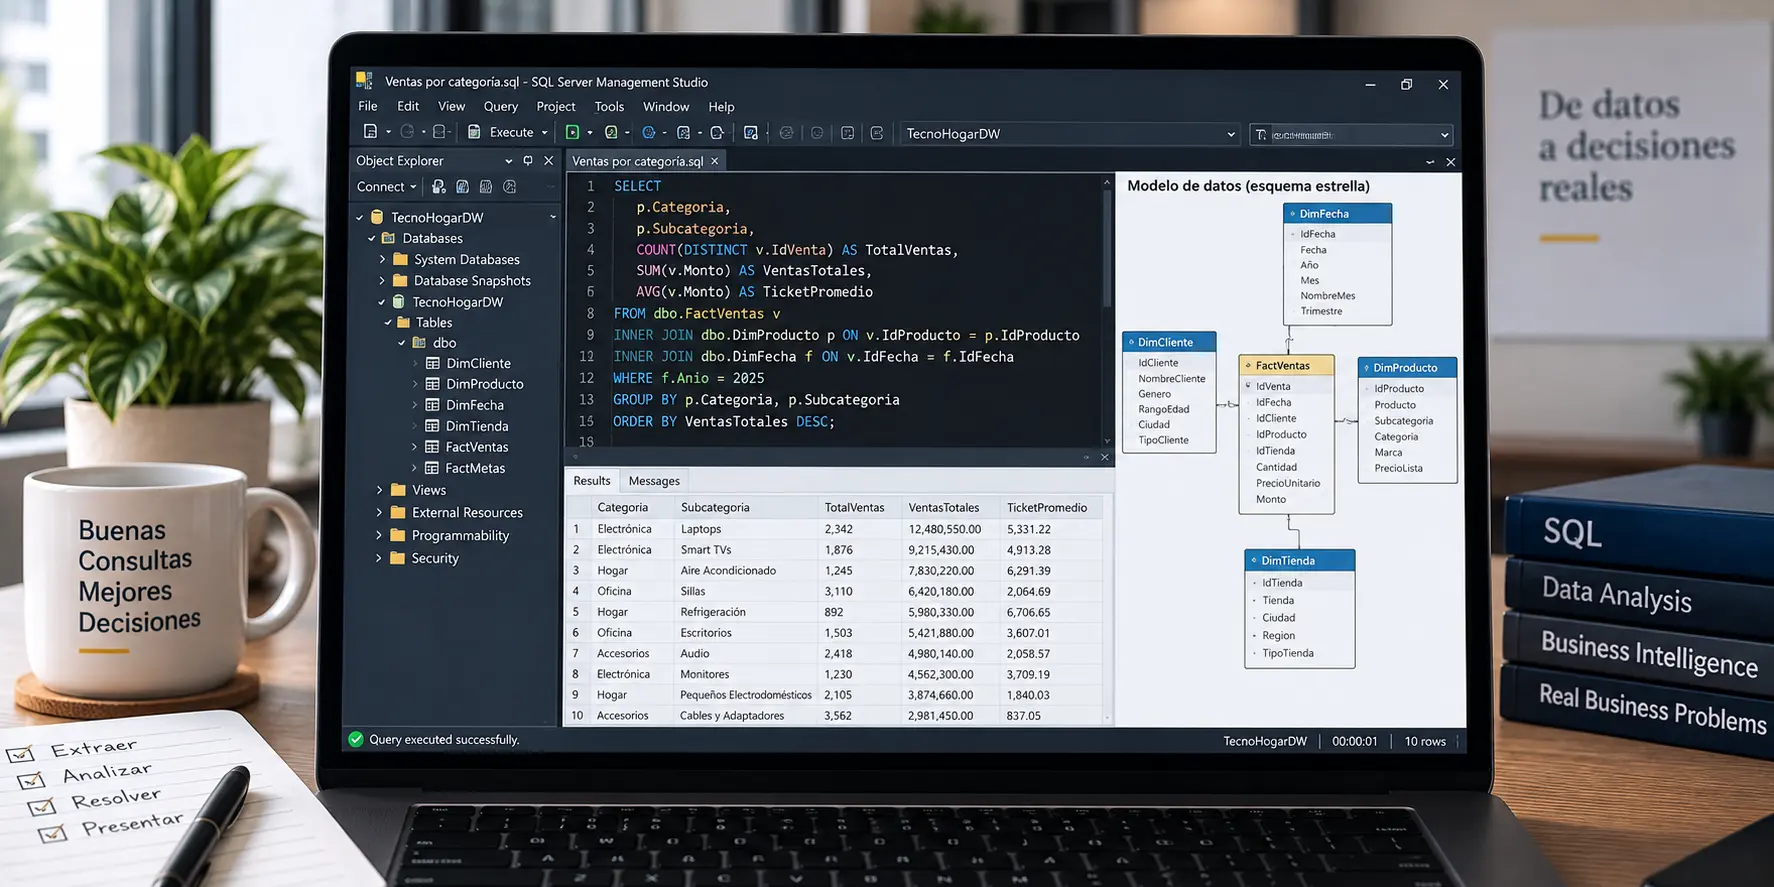Screen dimensions: 1774x887
Task: Click NombreCliente field in DimCliente diagram table
Action: (1172, 378)
